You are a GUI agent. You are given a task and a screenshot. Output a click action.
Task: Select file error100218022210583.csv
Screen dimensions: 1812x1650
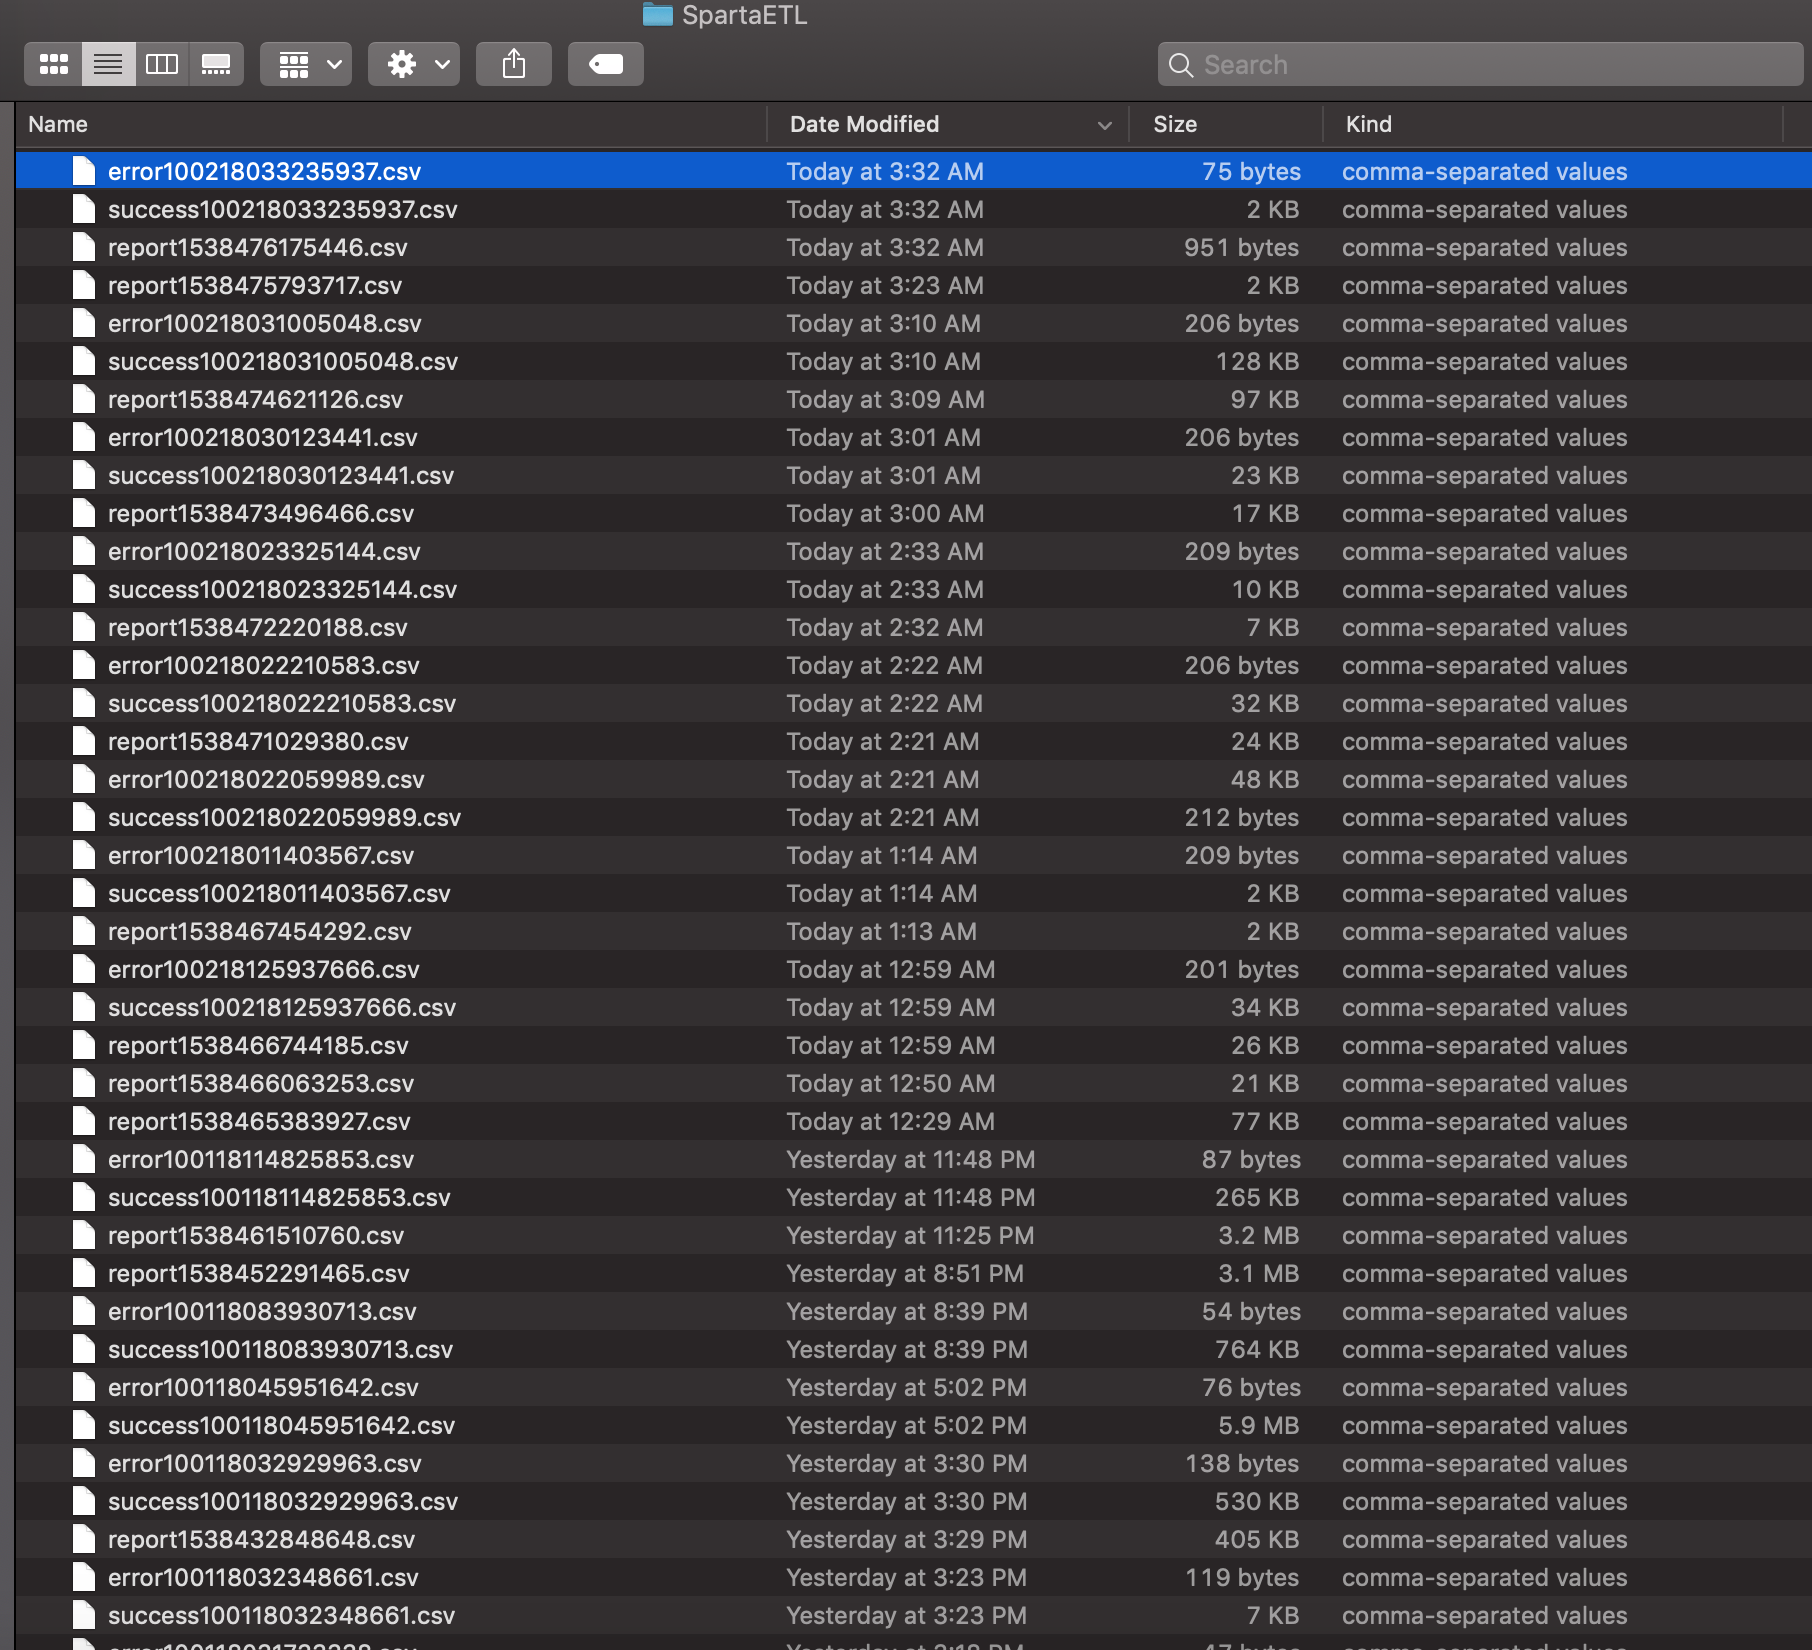[x=914, y=665]
